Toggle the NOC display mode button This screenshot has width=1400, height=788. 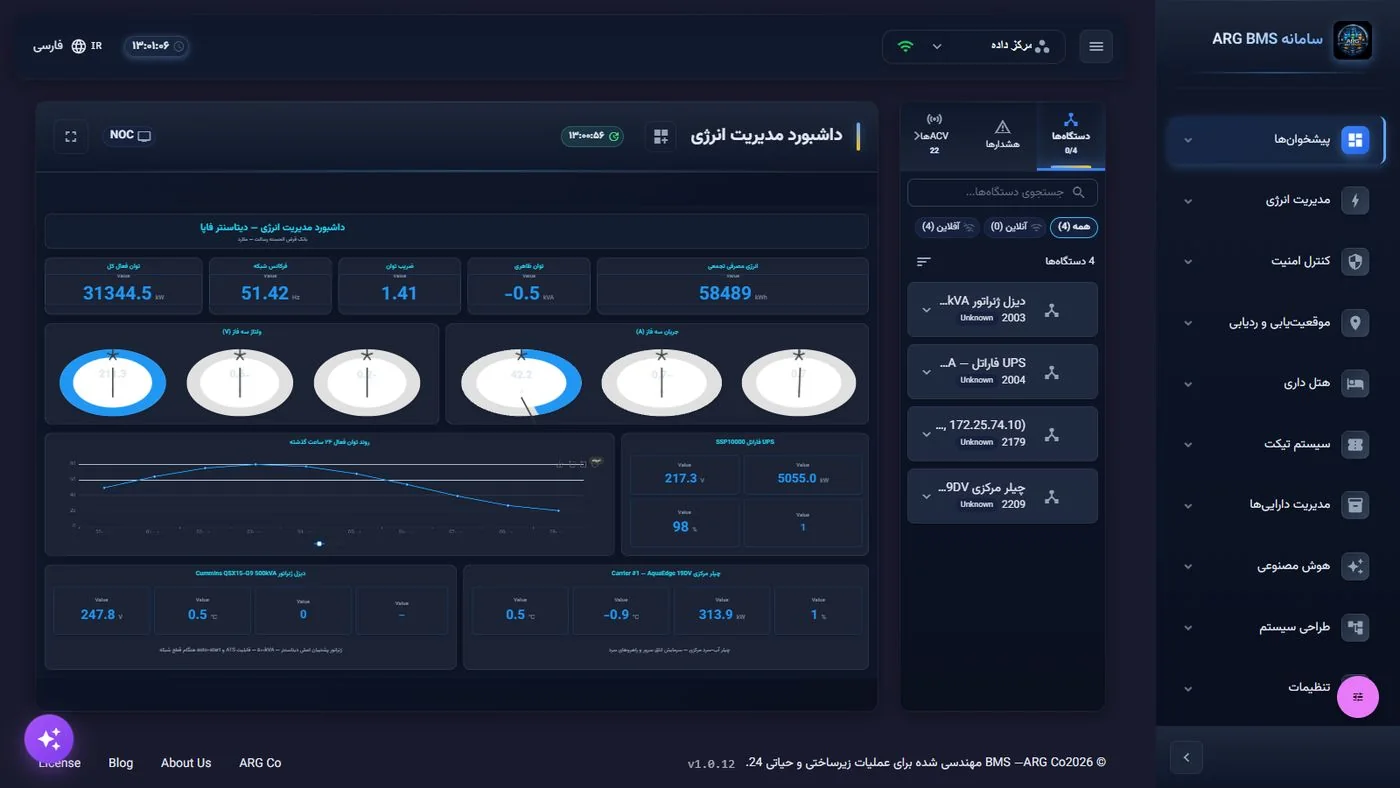[130, 136]
